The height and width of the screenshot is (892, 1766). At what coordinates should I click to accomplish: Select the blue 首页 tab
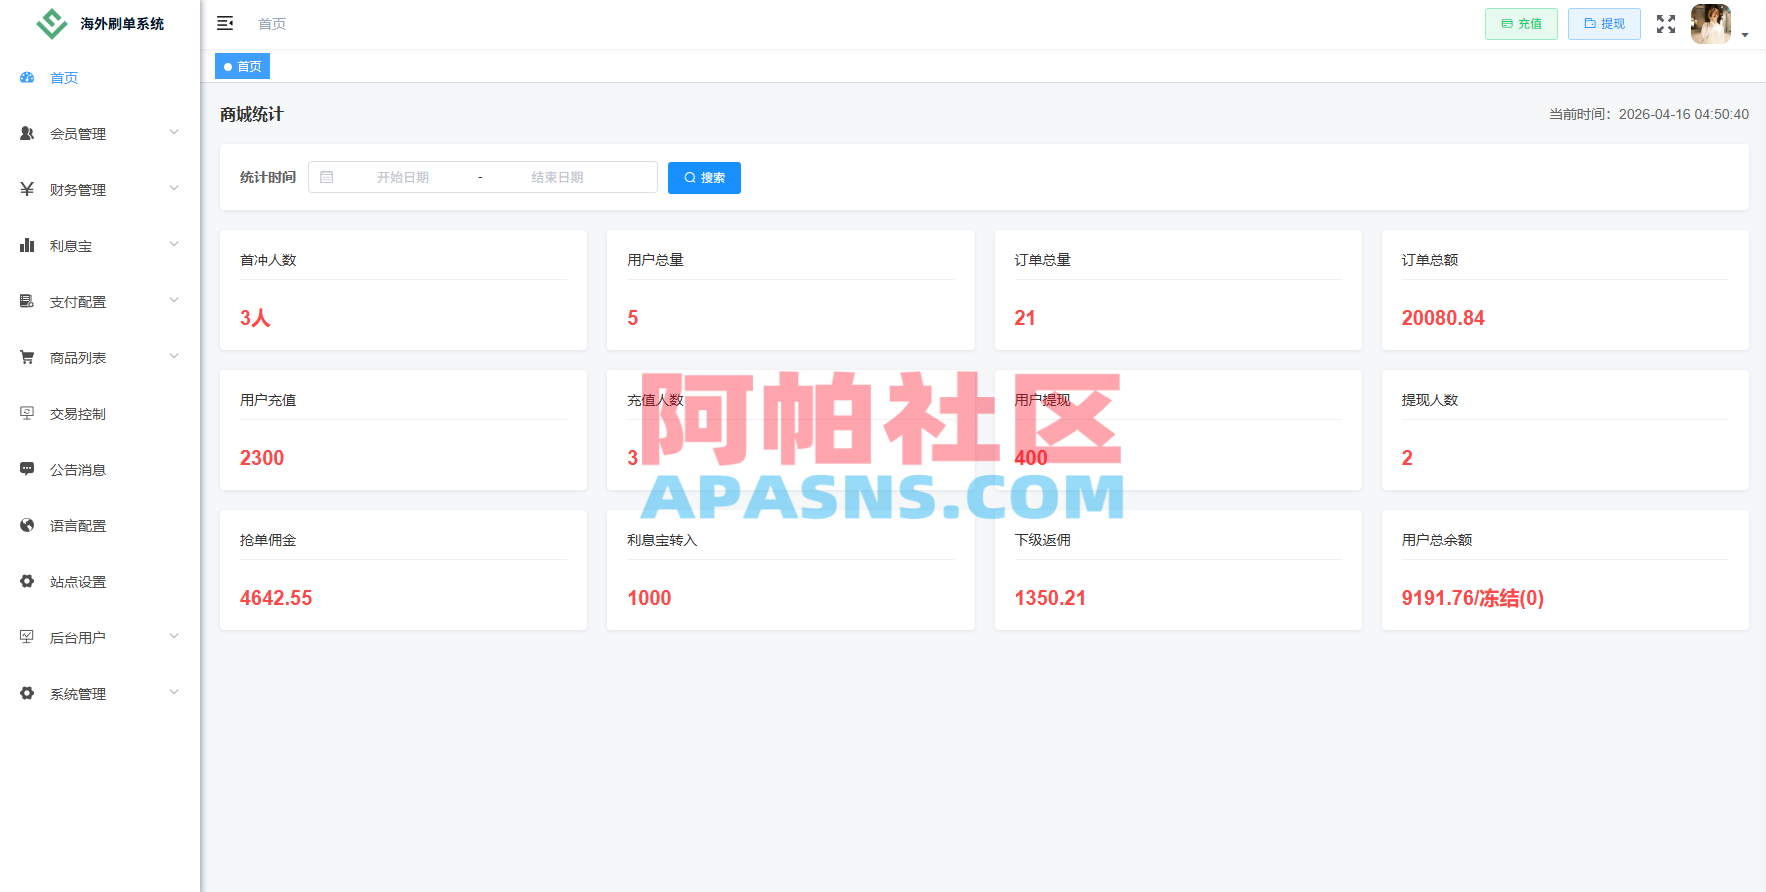click(x=243, y=66)
